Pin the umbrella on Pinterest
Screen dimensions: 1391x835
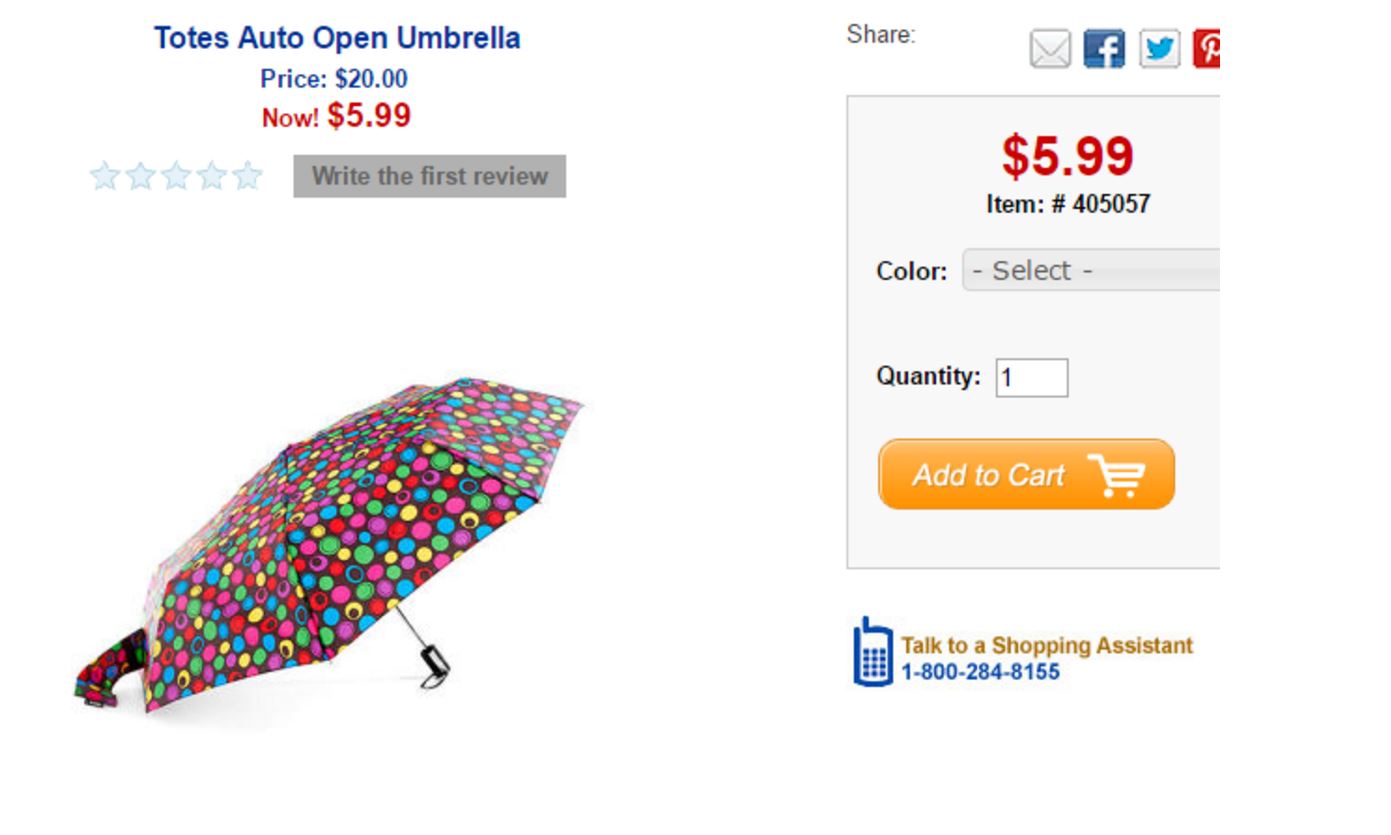(x=1207, y=49)
